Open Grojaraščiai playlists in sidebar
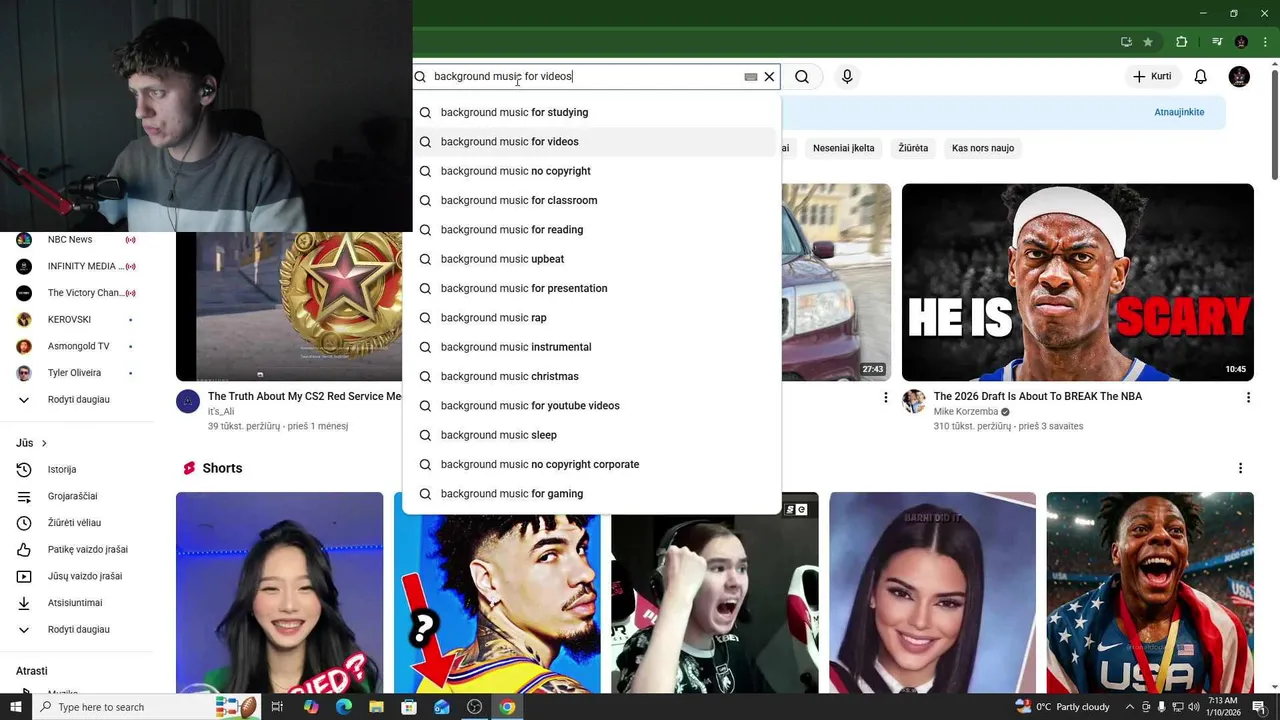The width and height of the screenshot is (1280, 720). coord(76,496)
